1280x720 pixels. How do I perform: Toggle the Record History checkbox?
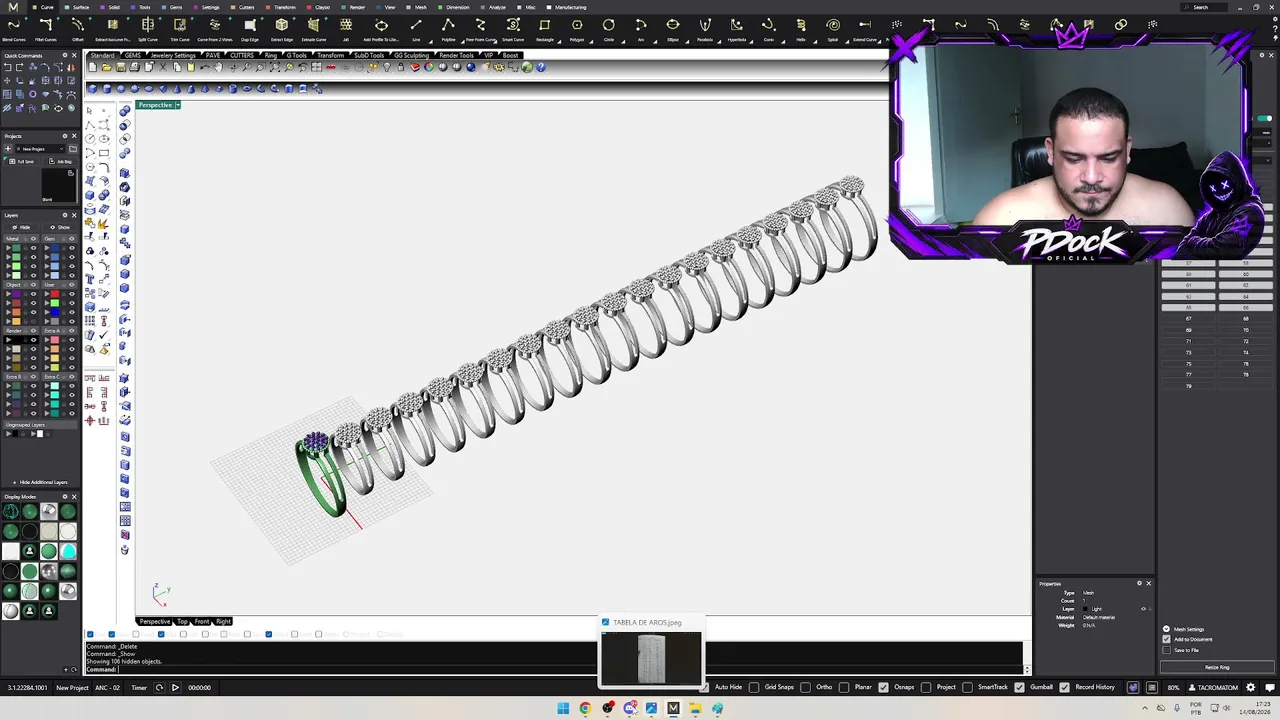tap(1065, 688)
